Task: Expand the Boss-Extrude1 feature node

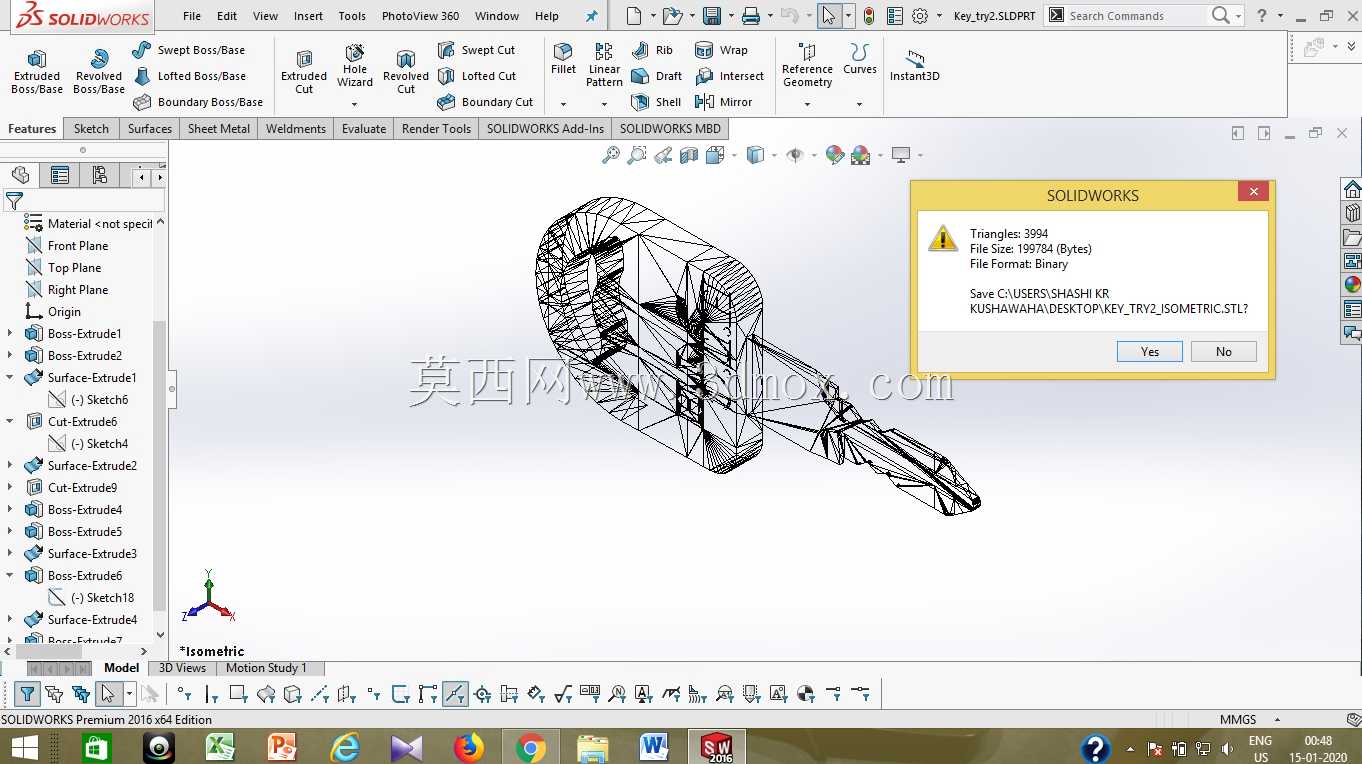Action: [x=10, y=334]
